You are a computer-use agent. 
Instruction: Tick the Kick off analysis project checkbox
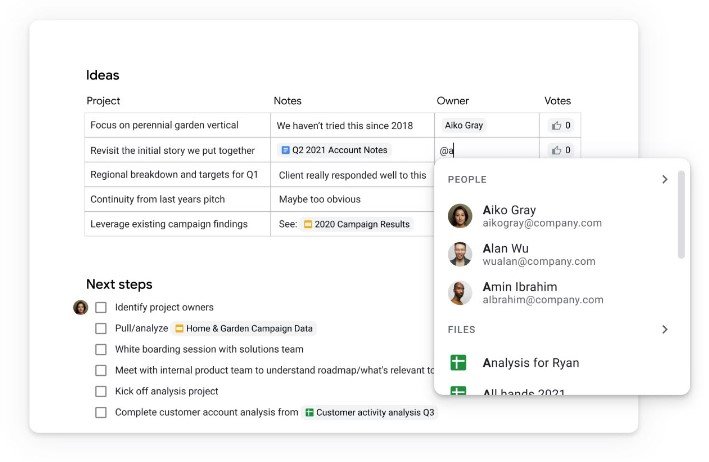[101, 391]
